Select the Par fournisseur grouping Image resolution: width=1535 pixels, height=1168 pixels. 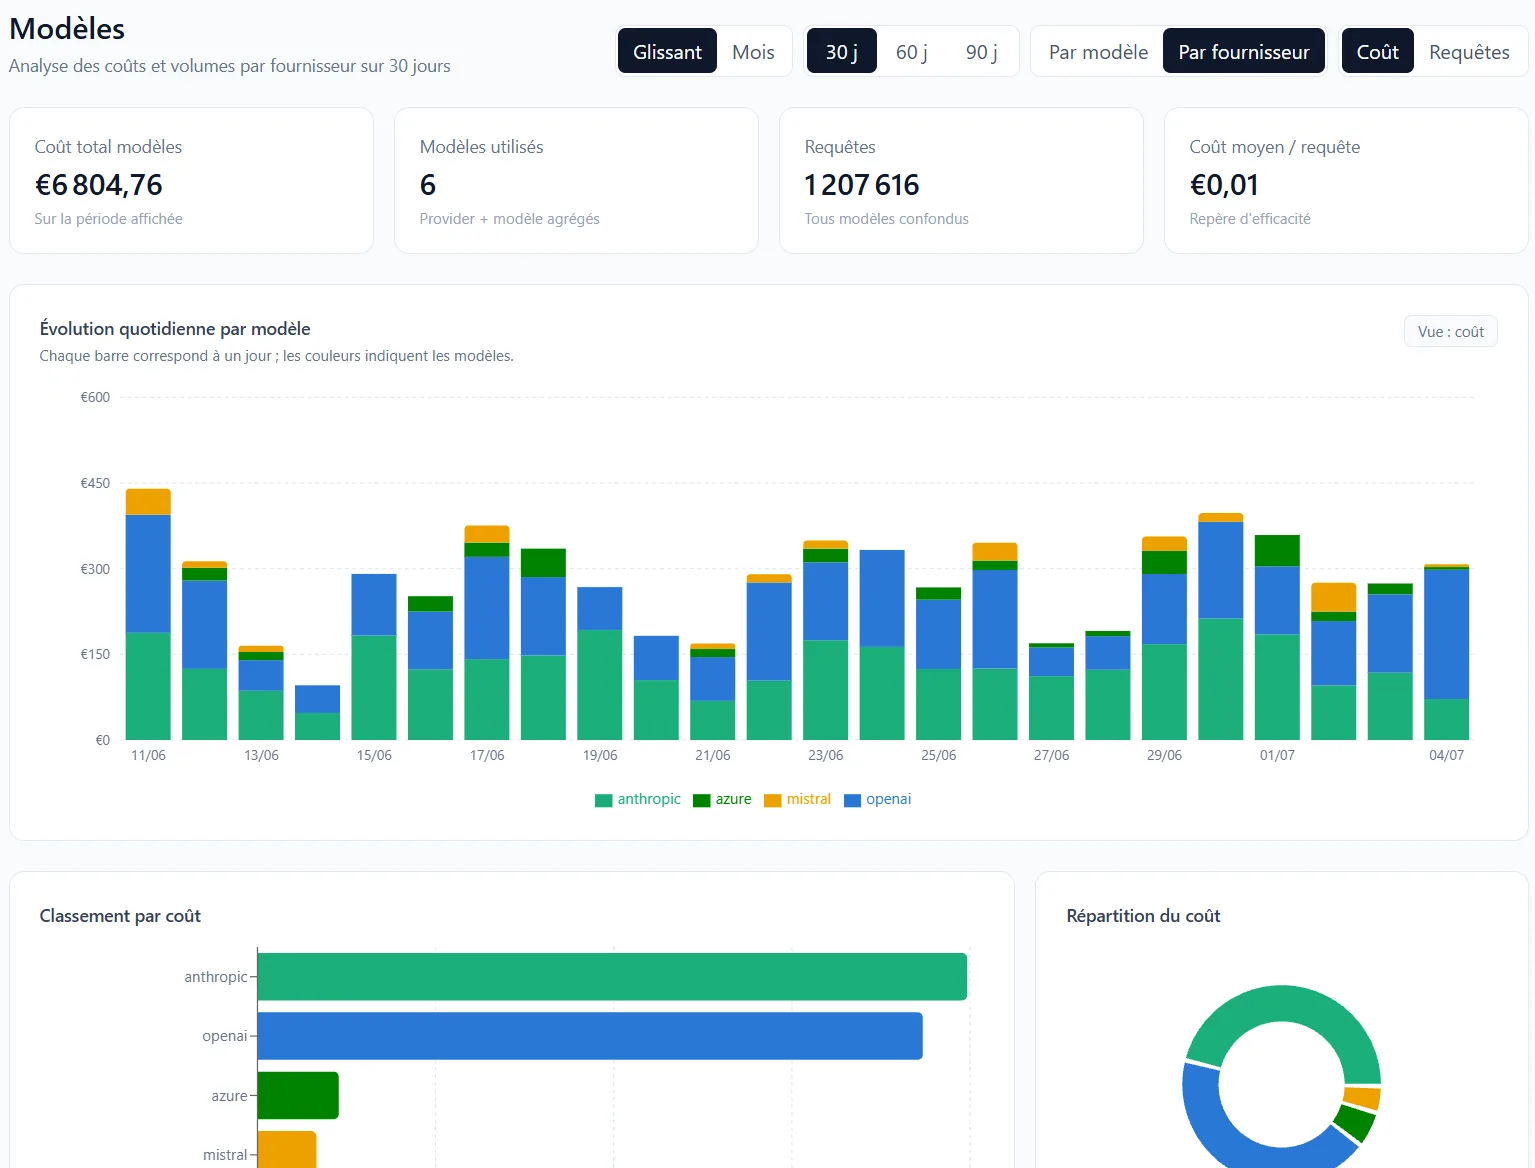(1243, 52)
